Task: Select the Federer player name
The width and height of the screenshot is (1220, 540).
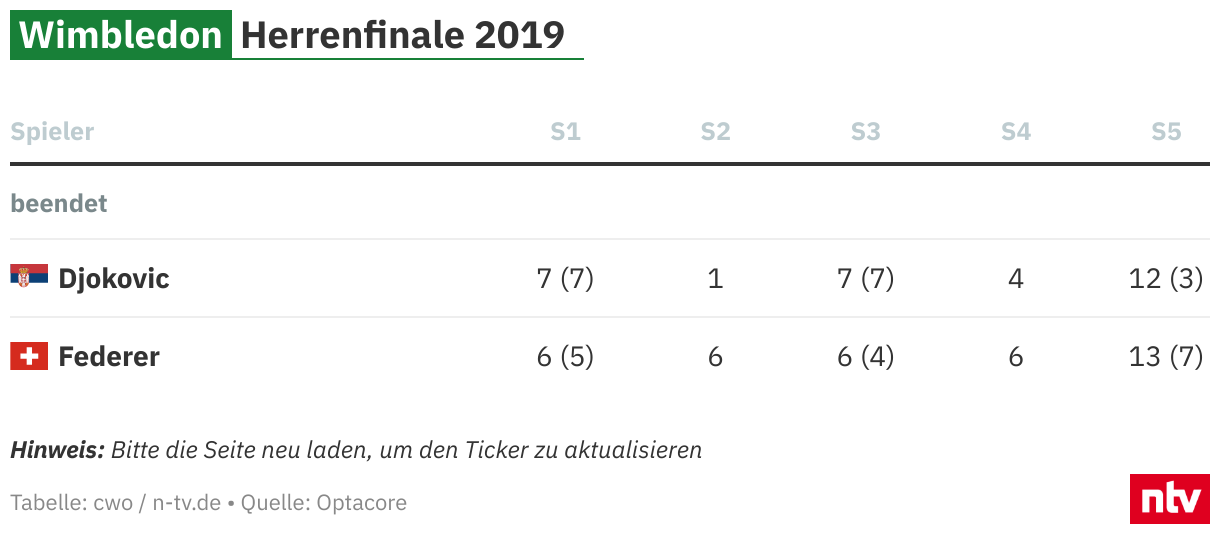Action: coord(109,356)
